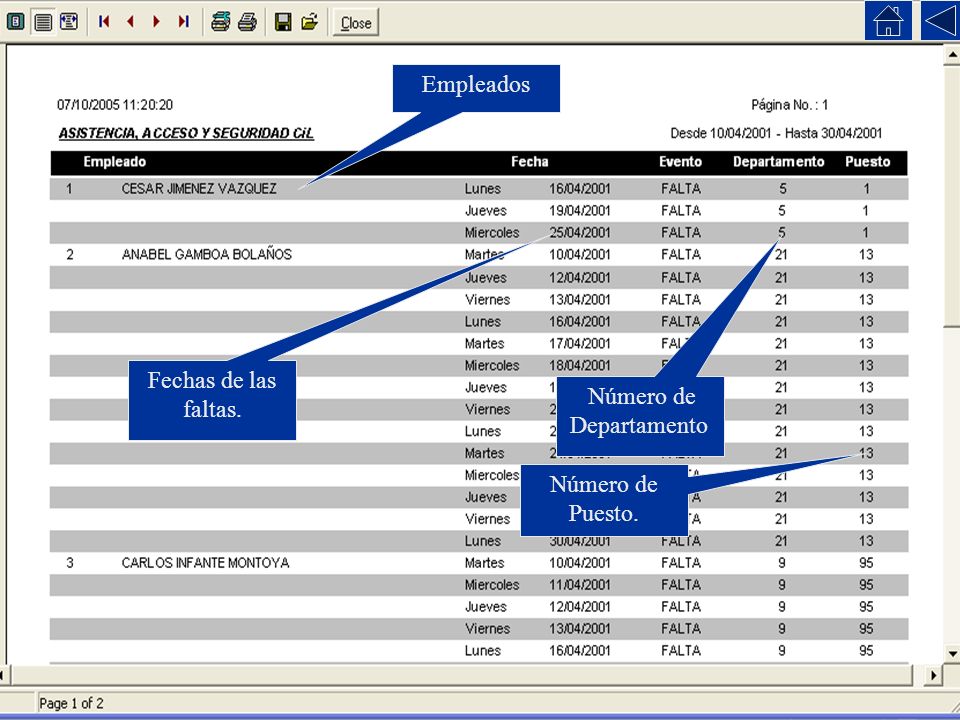Screen dimensions: 960x720
Task: Click the date 11/04/2001
Action: 580,585
